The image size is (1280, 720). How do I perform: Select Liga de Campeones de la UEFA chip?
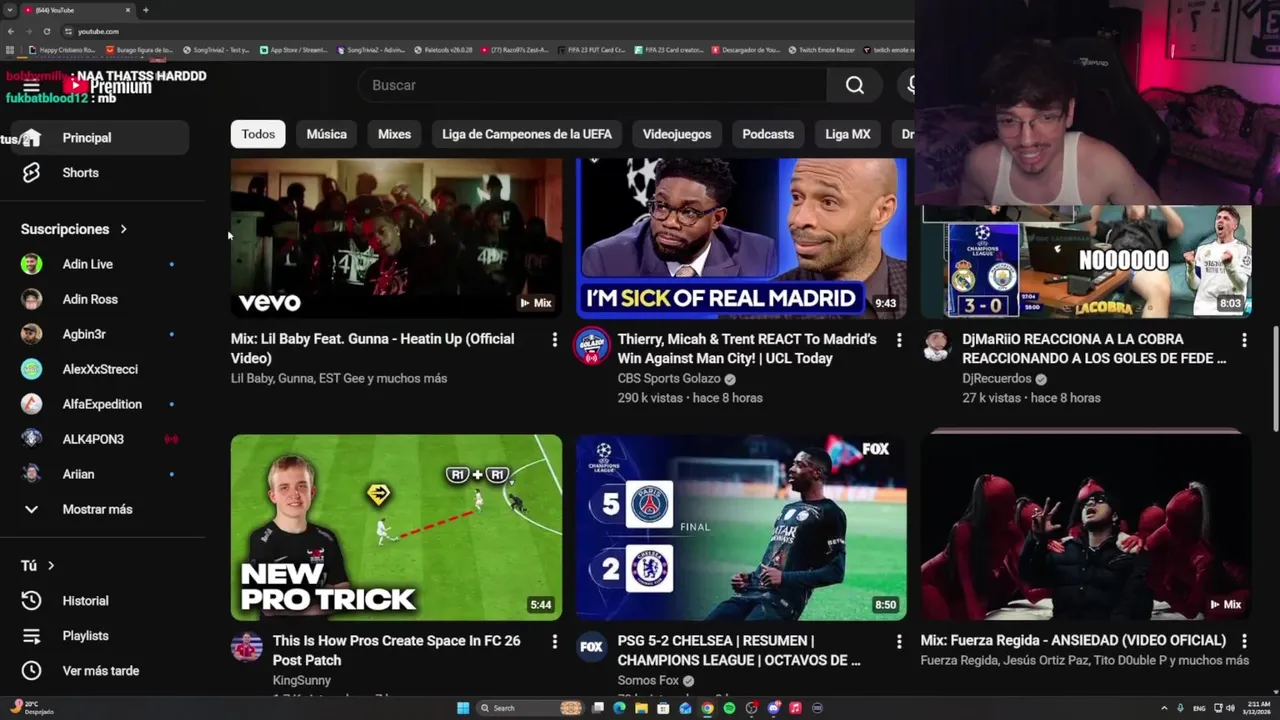527,134
